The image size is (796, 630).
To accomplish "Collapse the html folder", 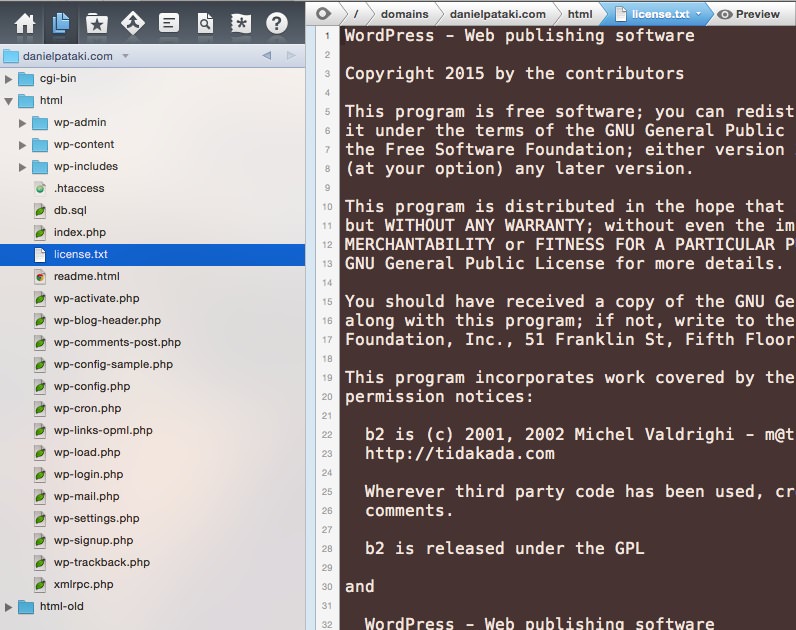I will coord(8,101).
